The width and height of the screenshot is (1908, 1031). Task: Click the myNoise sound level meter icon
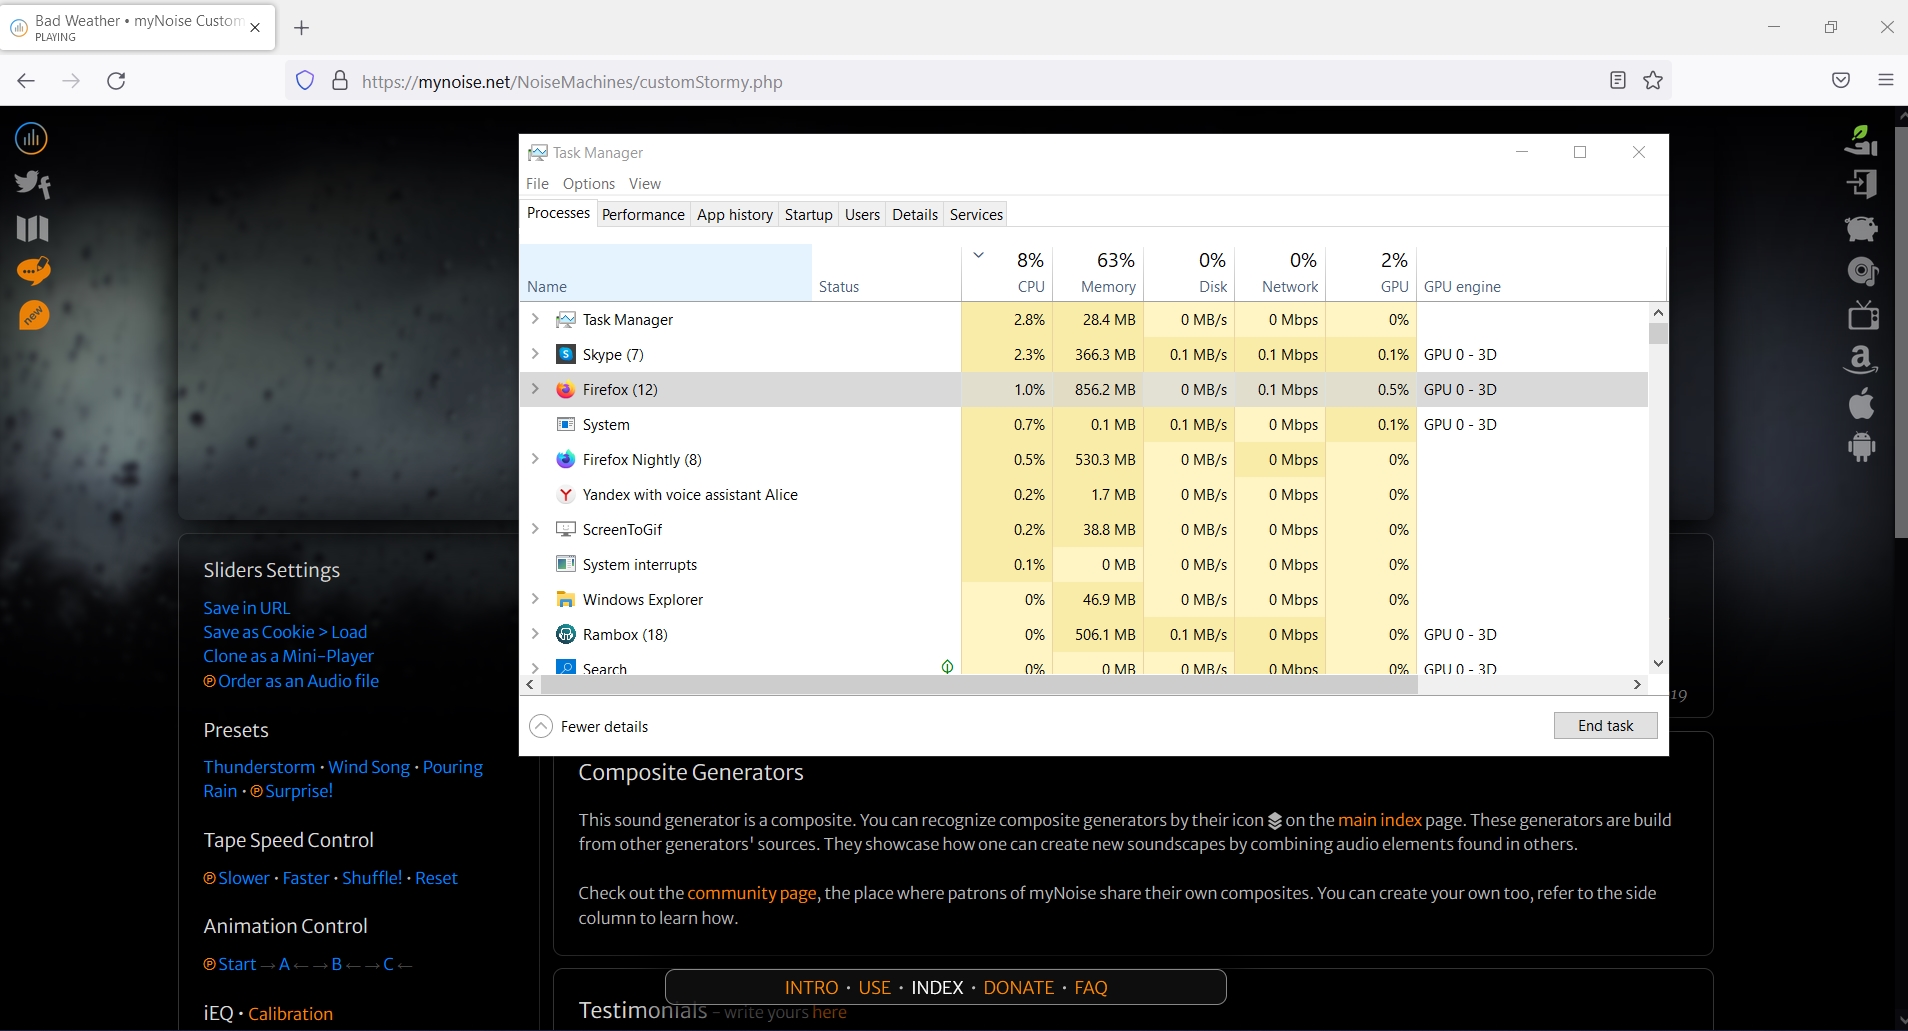click(x=31, y=138)
